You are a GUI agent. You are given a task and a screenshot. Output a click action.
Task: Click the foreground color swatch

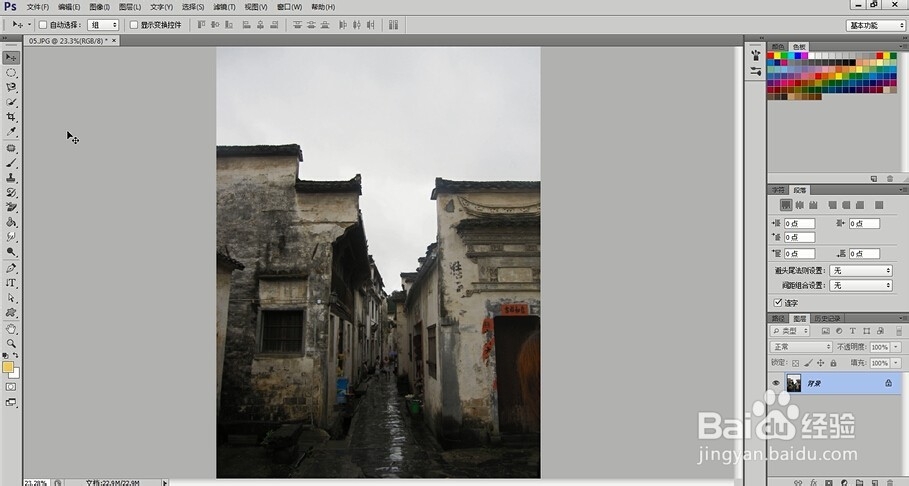click(8, 367)
